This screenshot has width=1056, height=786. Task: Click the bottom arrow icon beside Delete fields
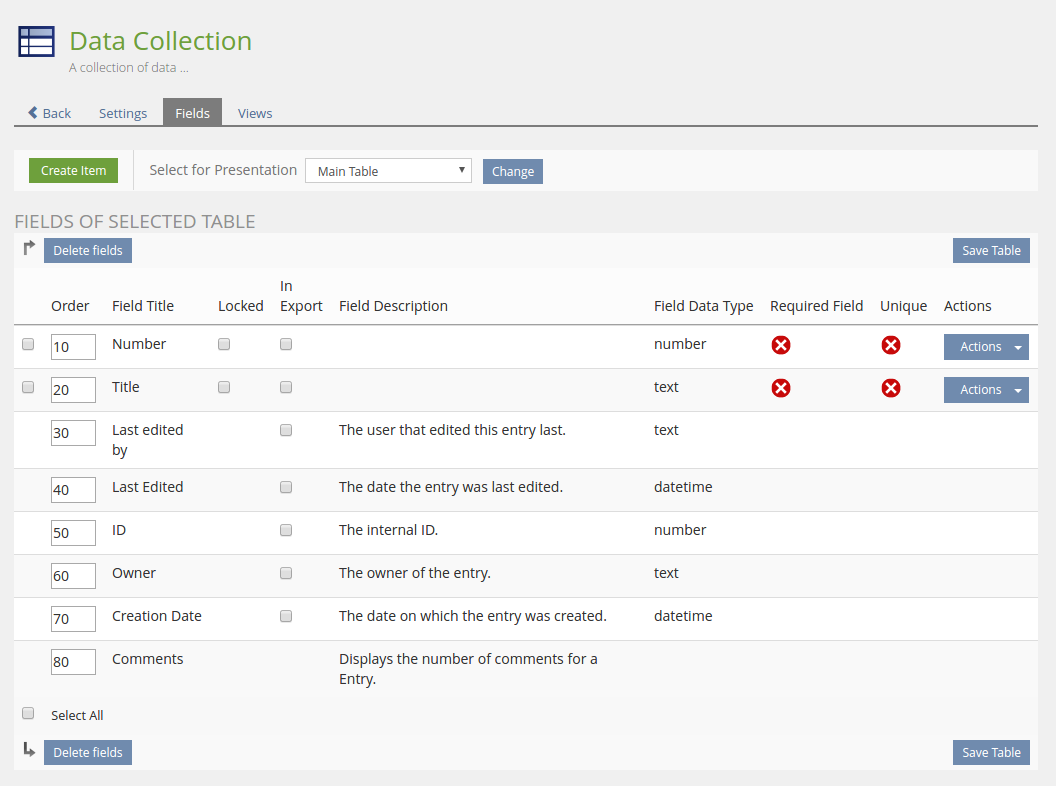(29, 750)
